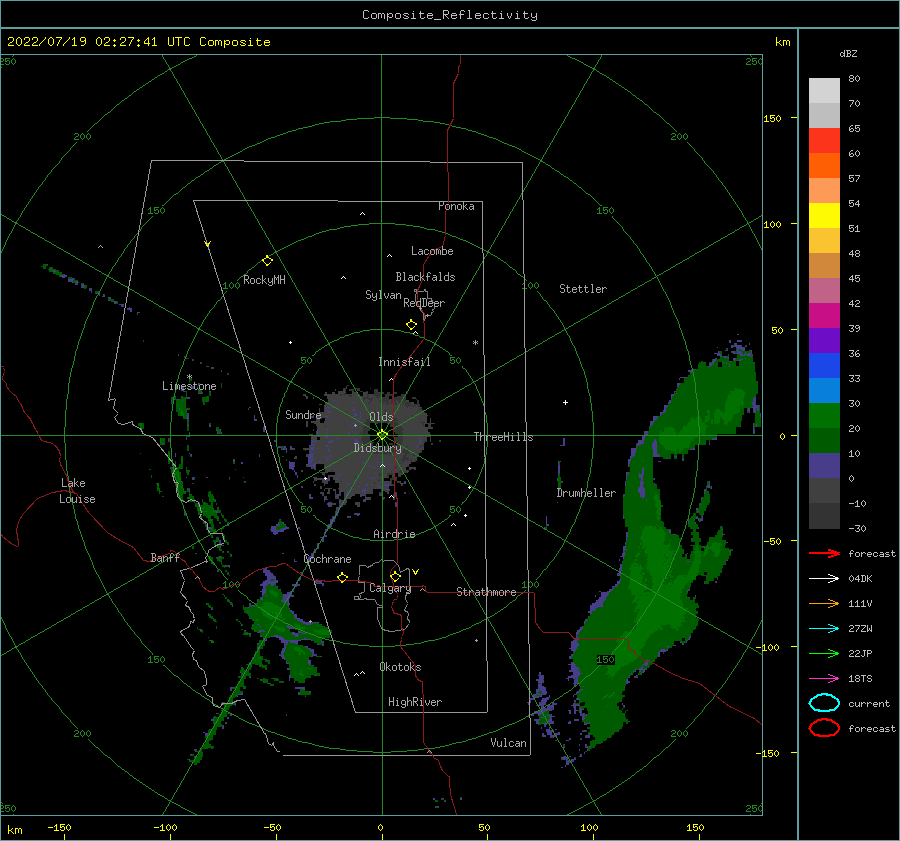Viewport: 900px width, 841px height.
Task: Click the green 22JP arrow icon
Action: (824, 653)
